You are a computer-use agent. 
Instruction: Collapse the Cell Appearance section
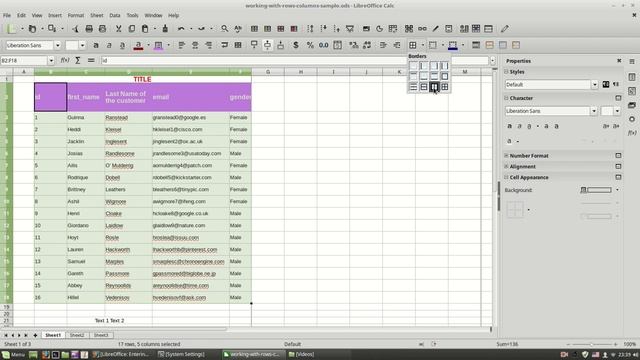click(506, 178)
